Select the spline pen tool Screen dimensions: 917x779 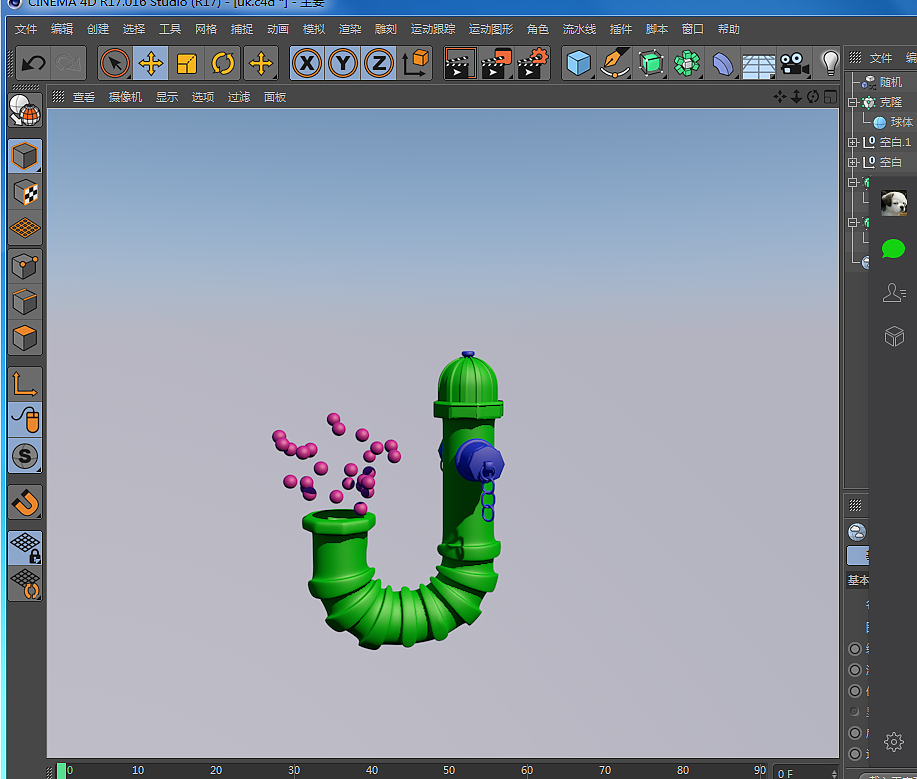coord(615,63)
